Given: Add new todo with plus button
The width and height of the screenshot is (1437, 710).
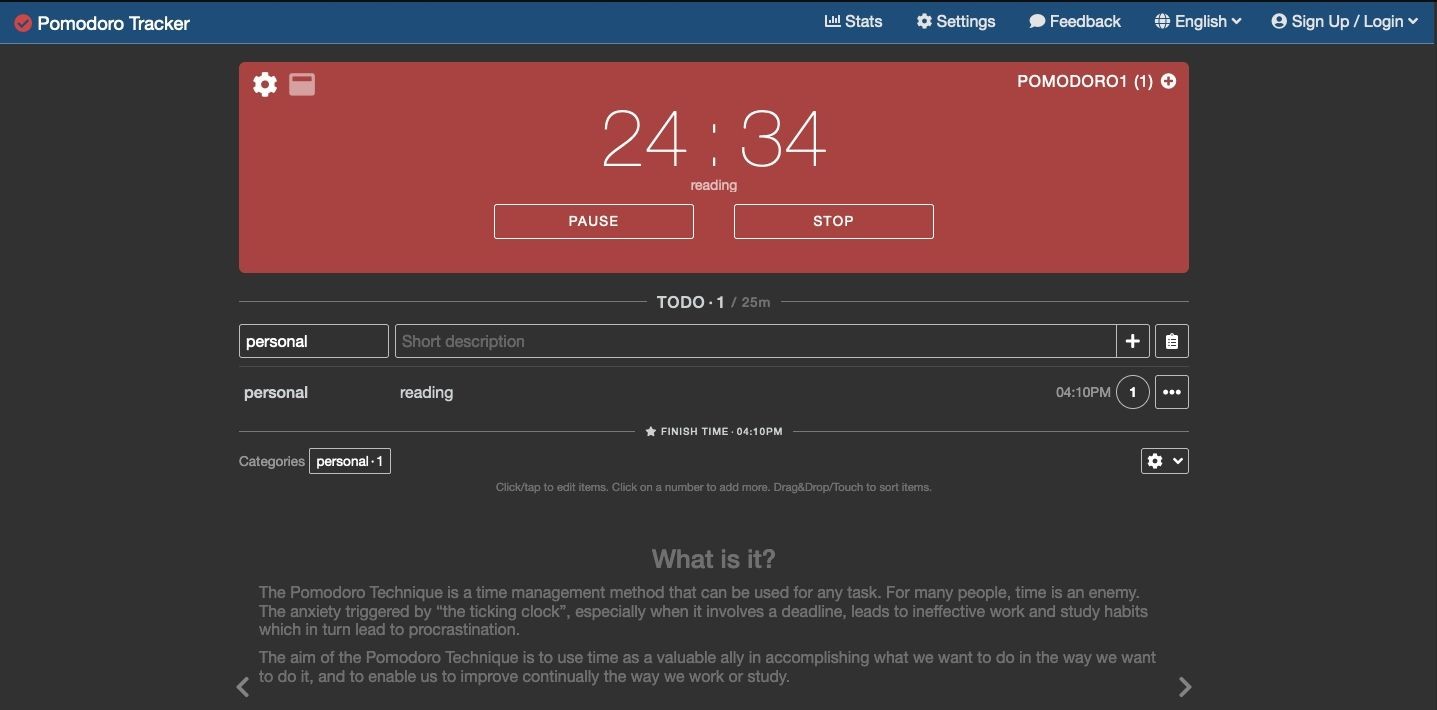Looking at the screenshot, I should 1133,341.
